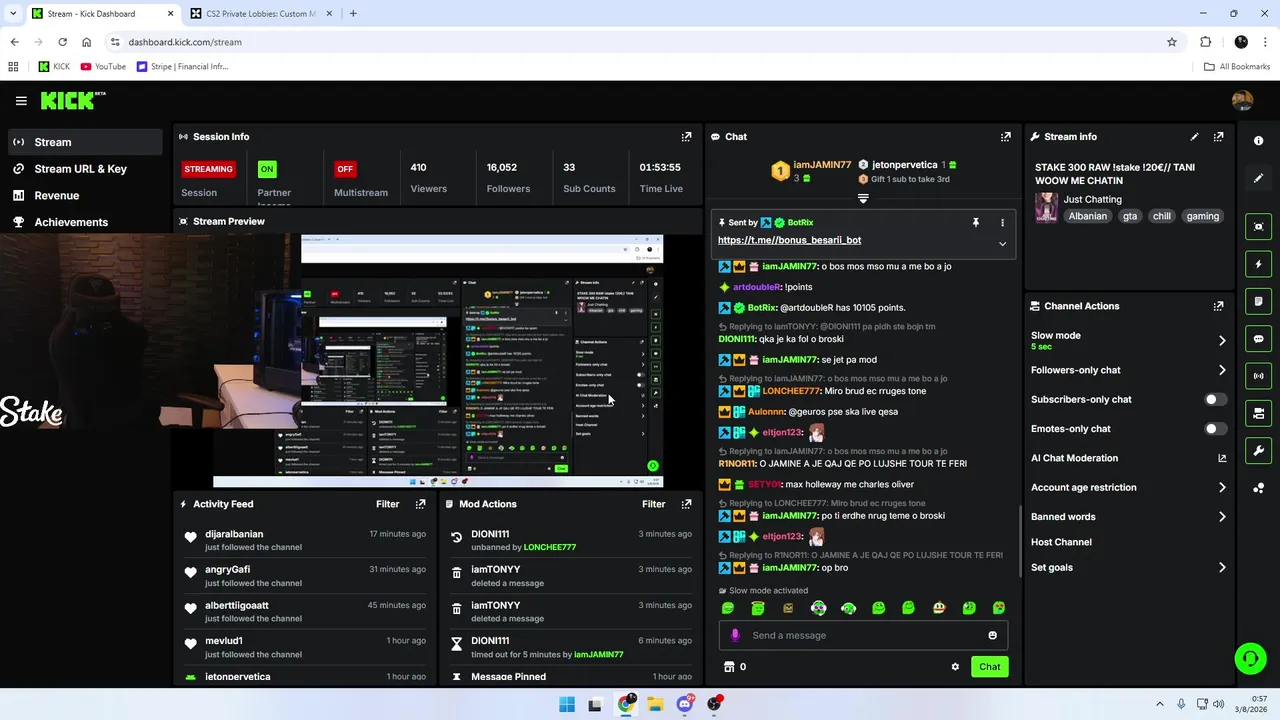
Task: Open the All Bookmarks folder
Action: pos(1237,67)
